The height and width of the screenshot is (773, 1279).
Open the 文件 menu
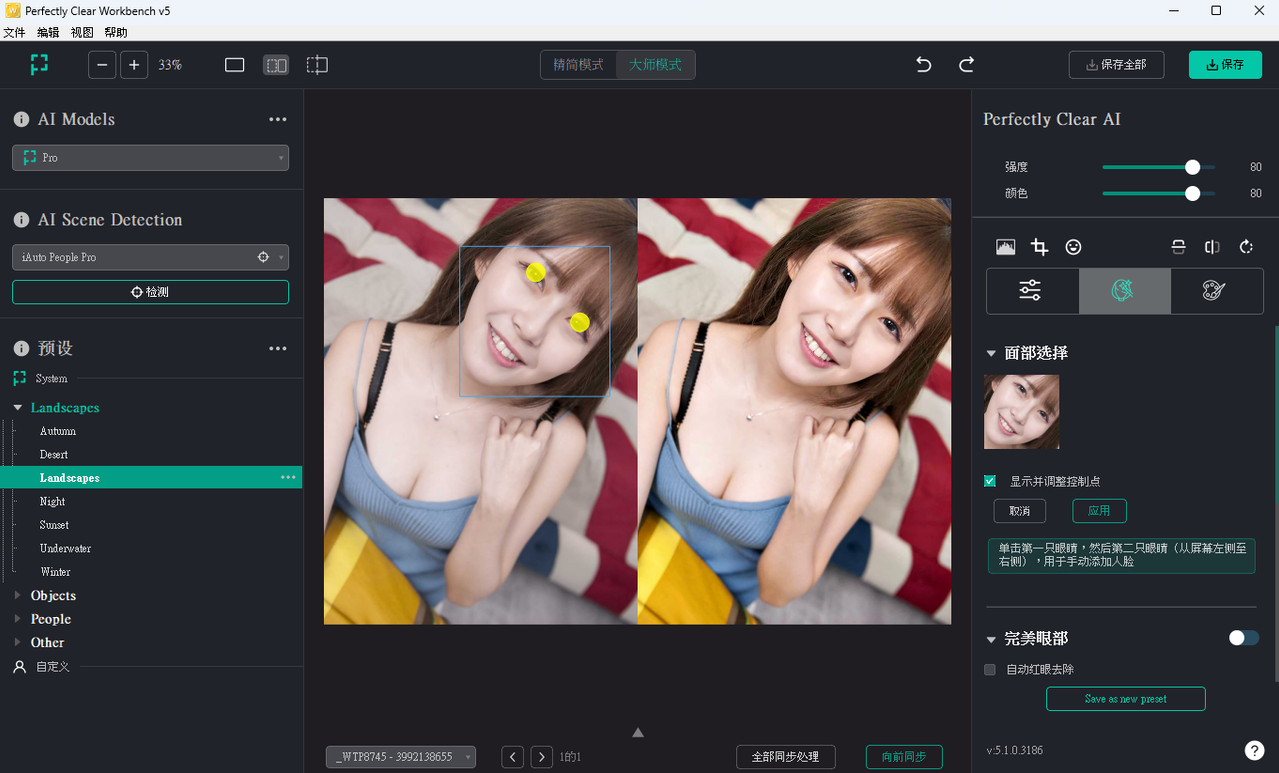(14, 33)
